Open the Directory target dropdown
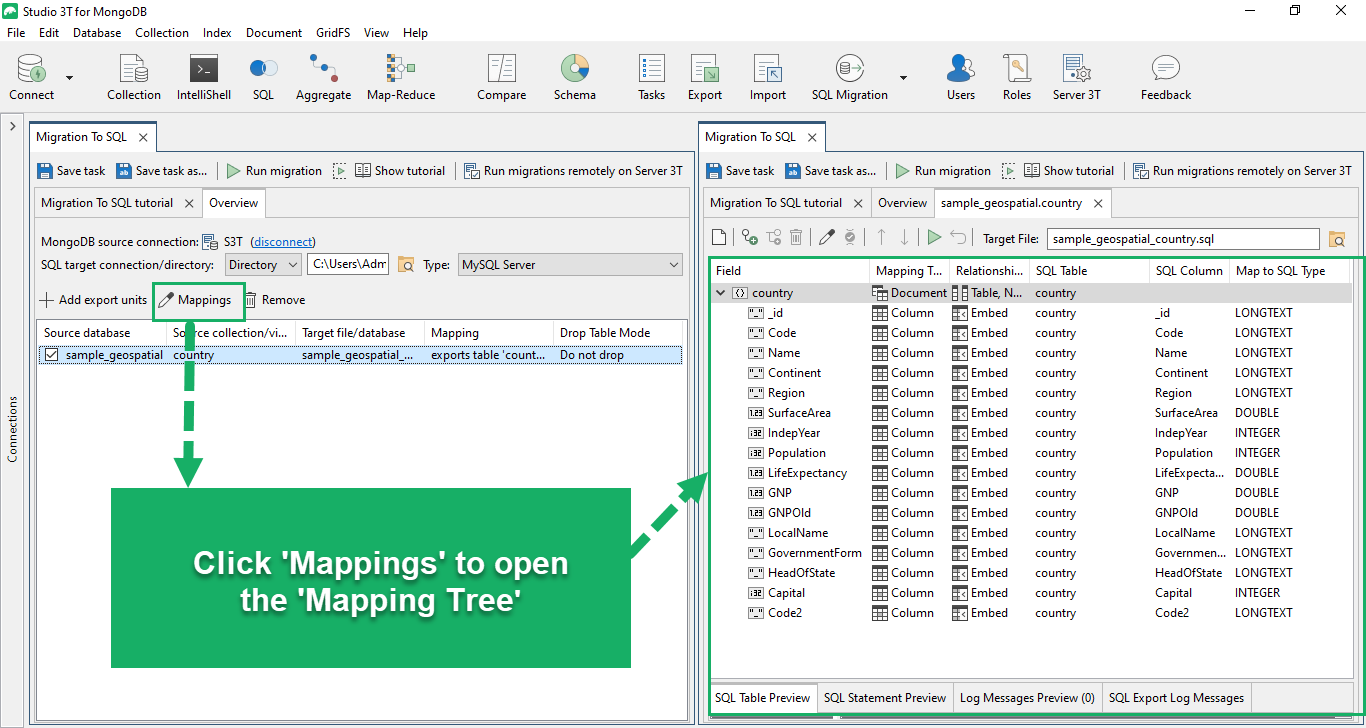Screen dimensions: 1366x728 click(x=263, y=265)
